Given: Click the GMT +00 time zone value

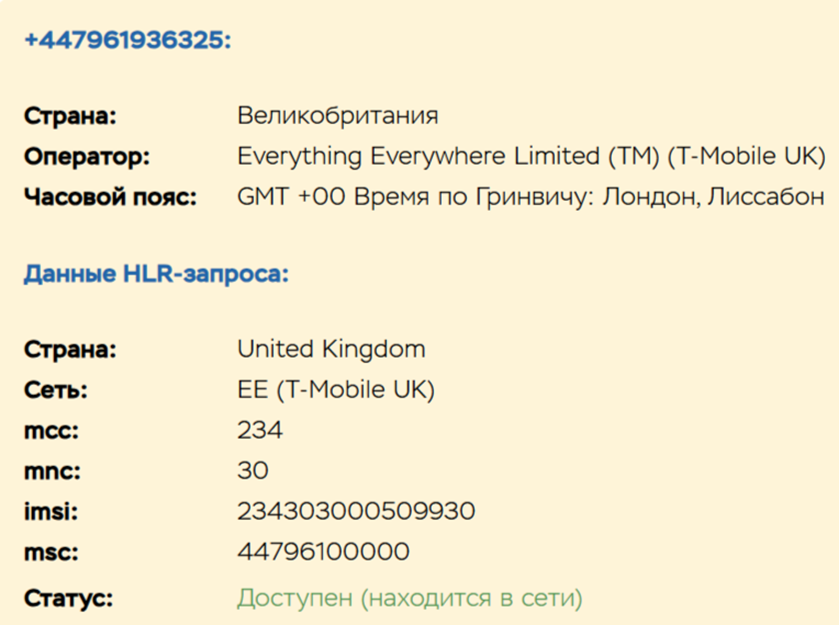Looking at the screenshot, I should pyautogui.click(x=530, y=197).
